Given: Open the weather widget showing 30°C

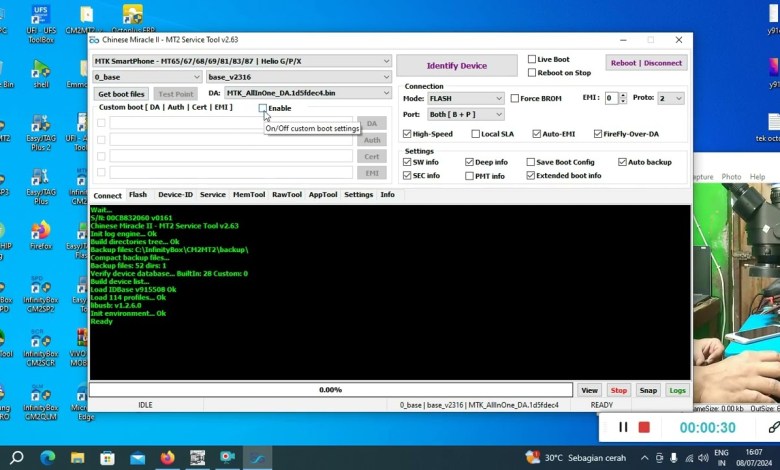Looking at the screenshot, I should point(576,458).
